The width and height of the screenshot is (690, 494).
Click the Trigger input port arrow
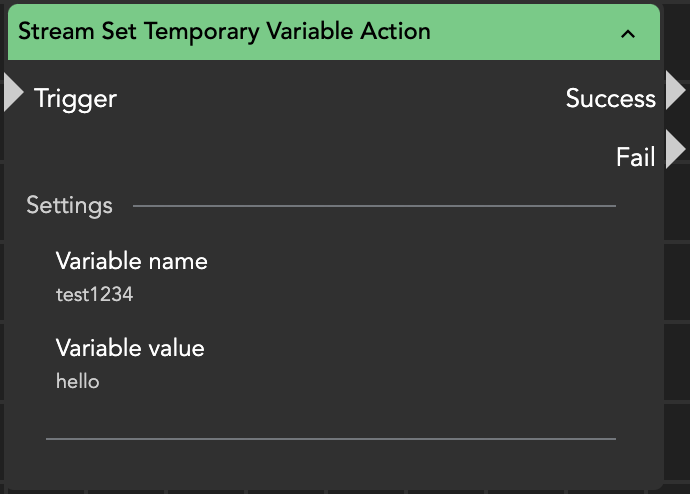click(x=13, y=93)
